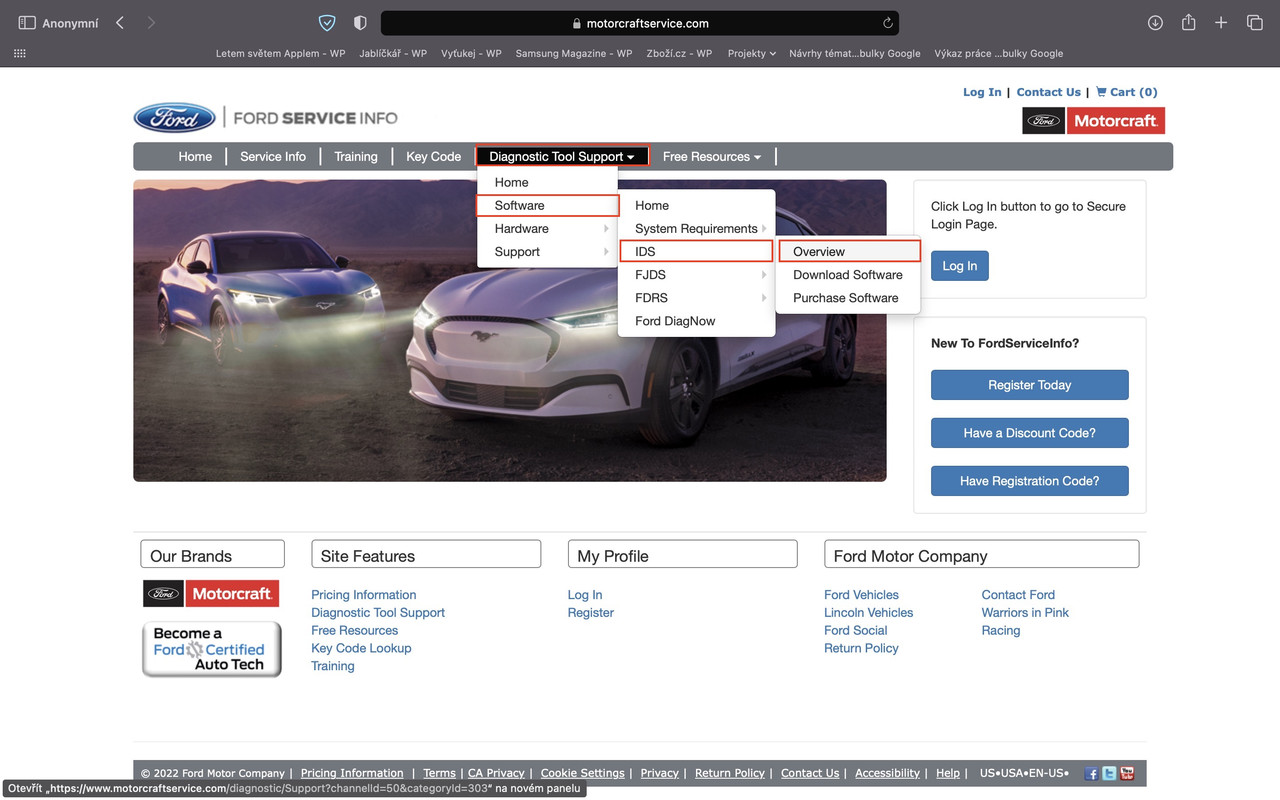Open the Warriors in Pink link

(1025, 613)
